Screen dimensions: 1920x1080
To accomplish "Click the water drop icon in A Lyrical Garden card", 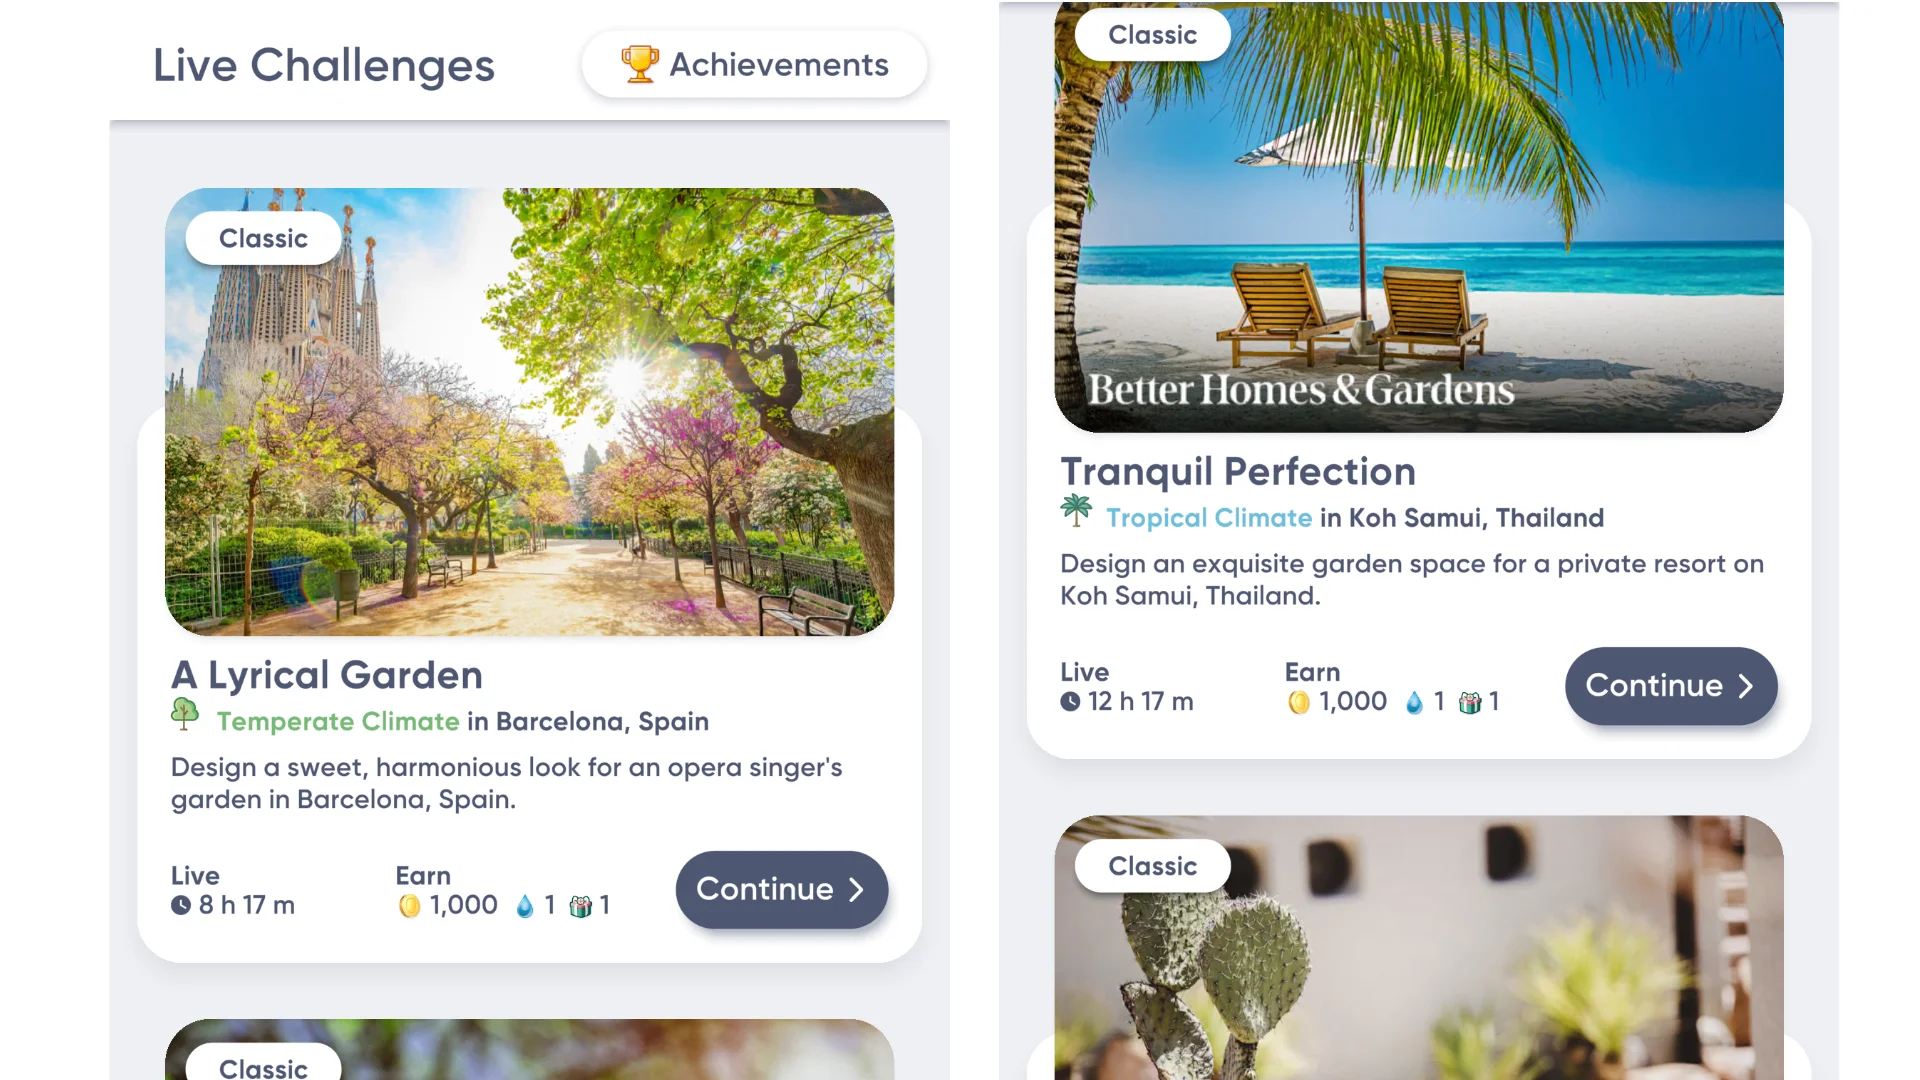I will point(525,906).
